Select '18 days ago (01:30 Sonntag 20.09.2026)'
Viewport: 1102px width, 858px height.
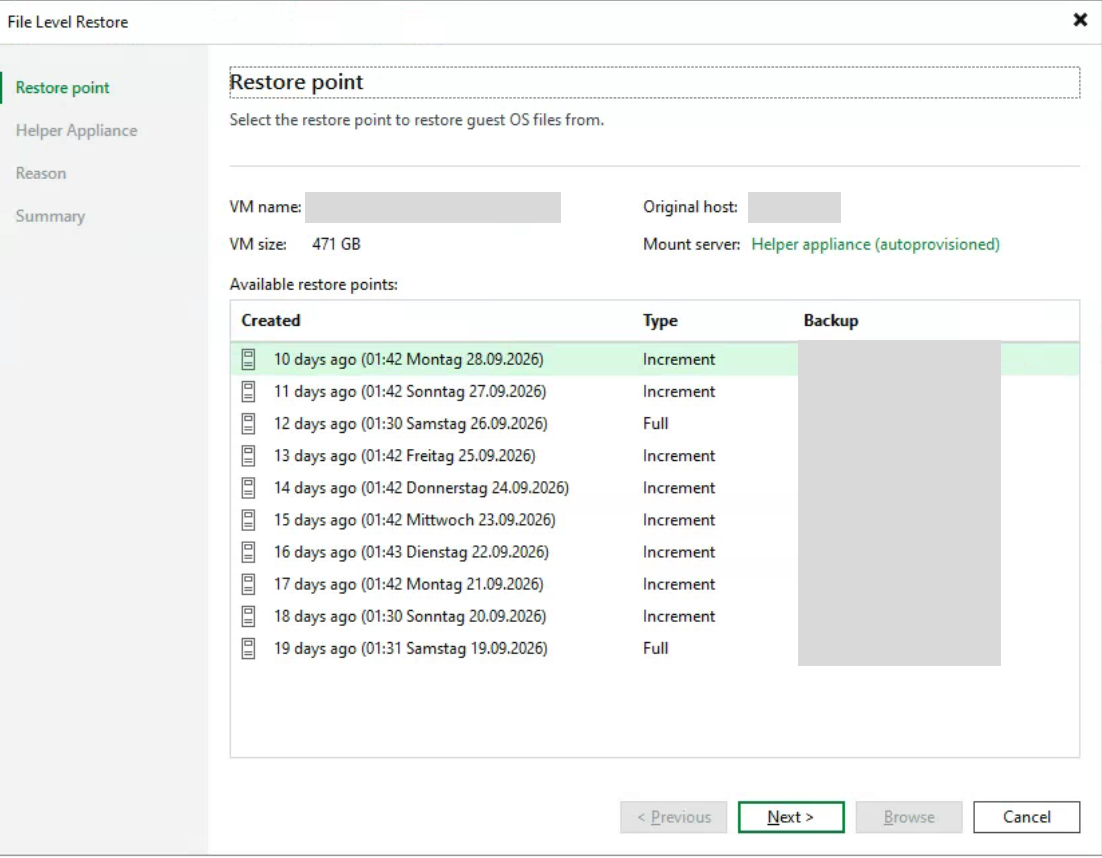(x=654, y=616)
